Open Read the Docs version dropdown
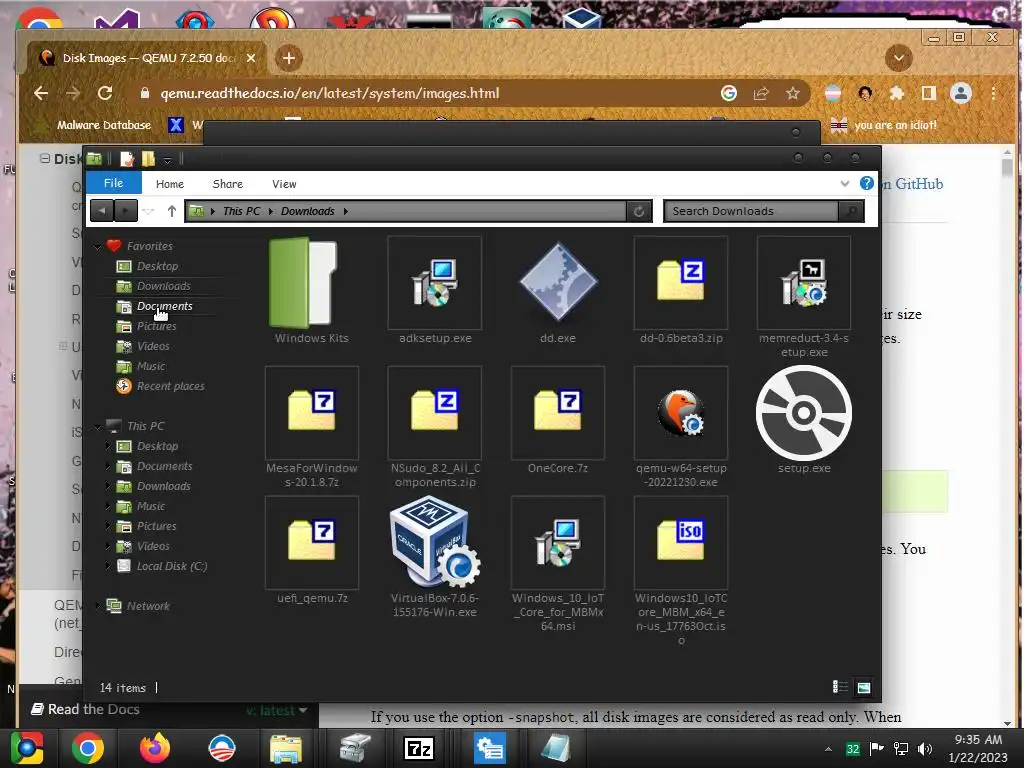This screenshot has width=1024, height=768. coord(278,710)
